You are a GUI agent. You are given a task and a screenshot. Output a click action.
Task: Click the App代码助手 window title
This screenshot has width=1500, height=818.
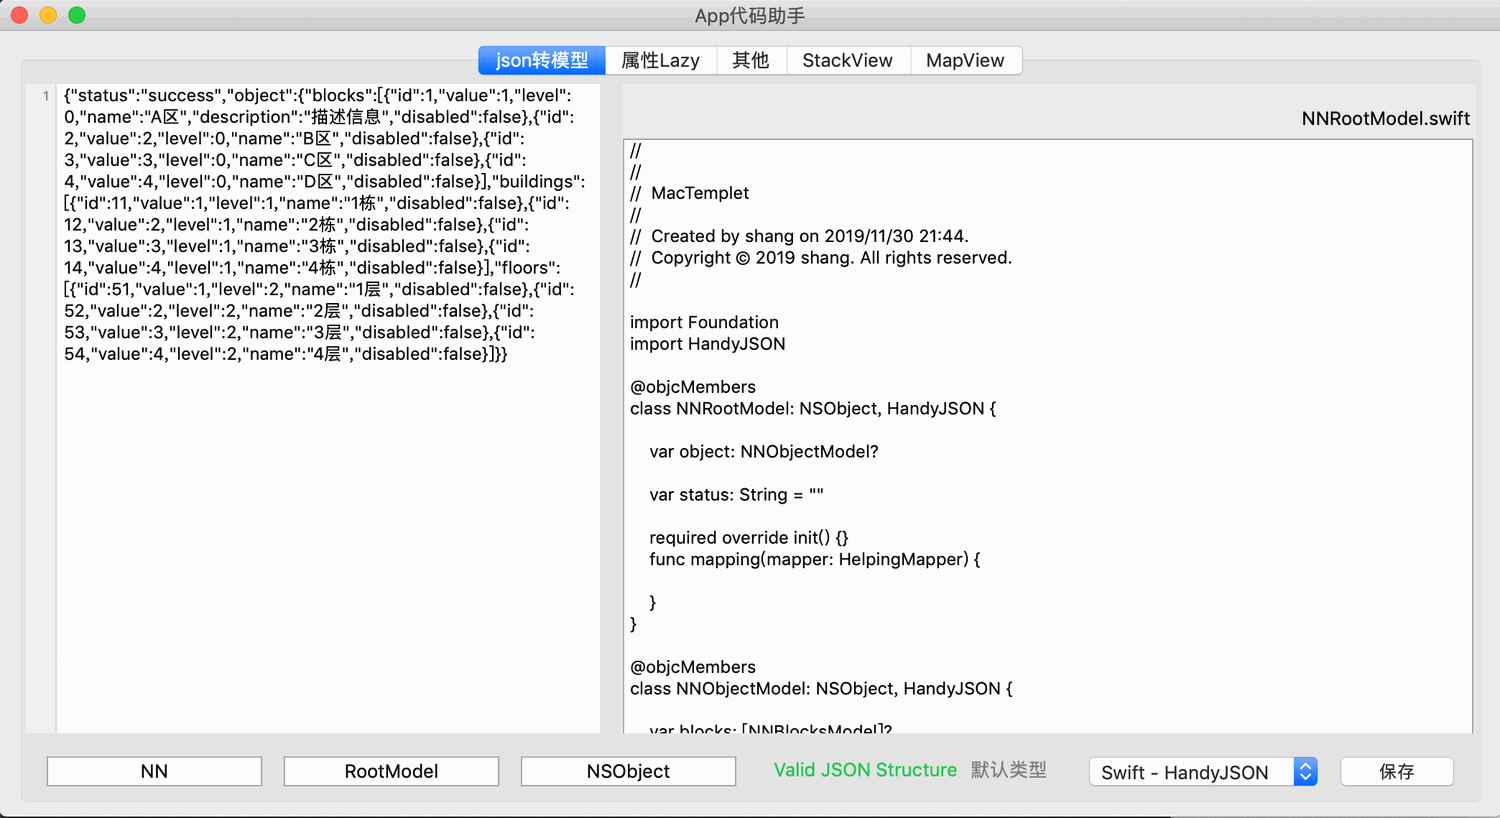[750, 15]
